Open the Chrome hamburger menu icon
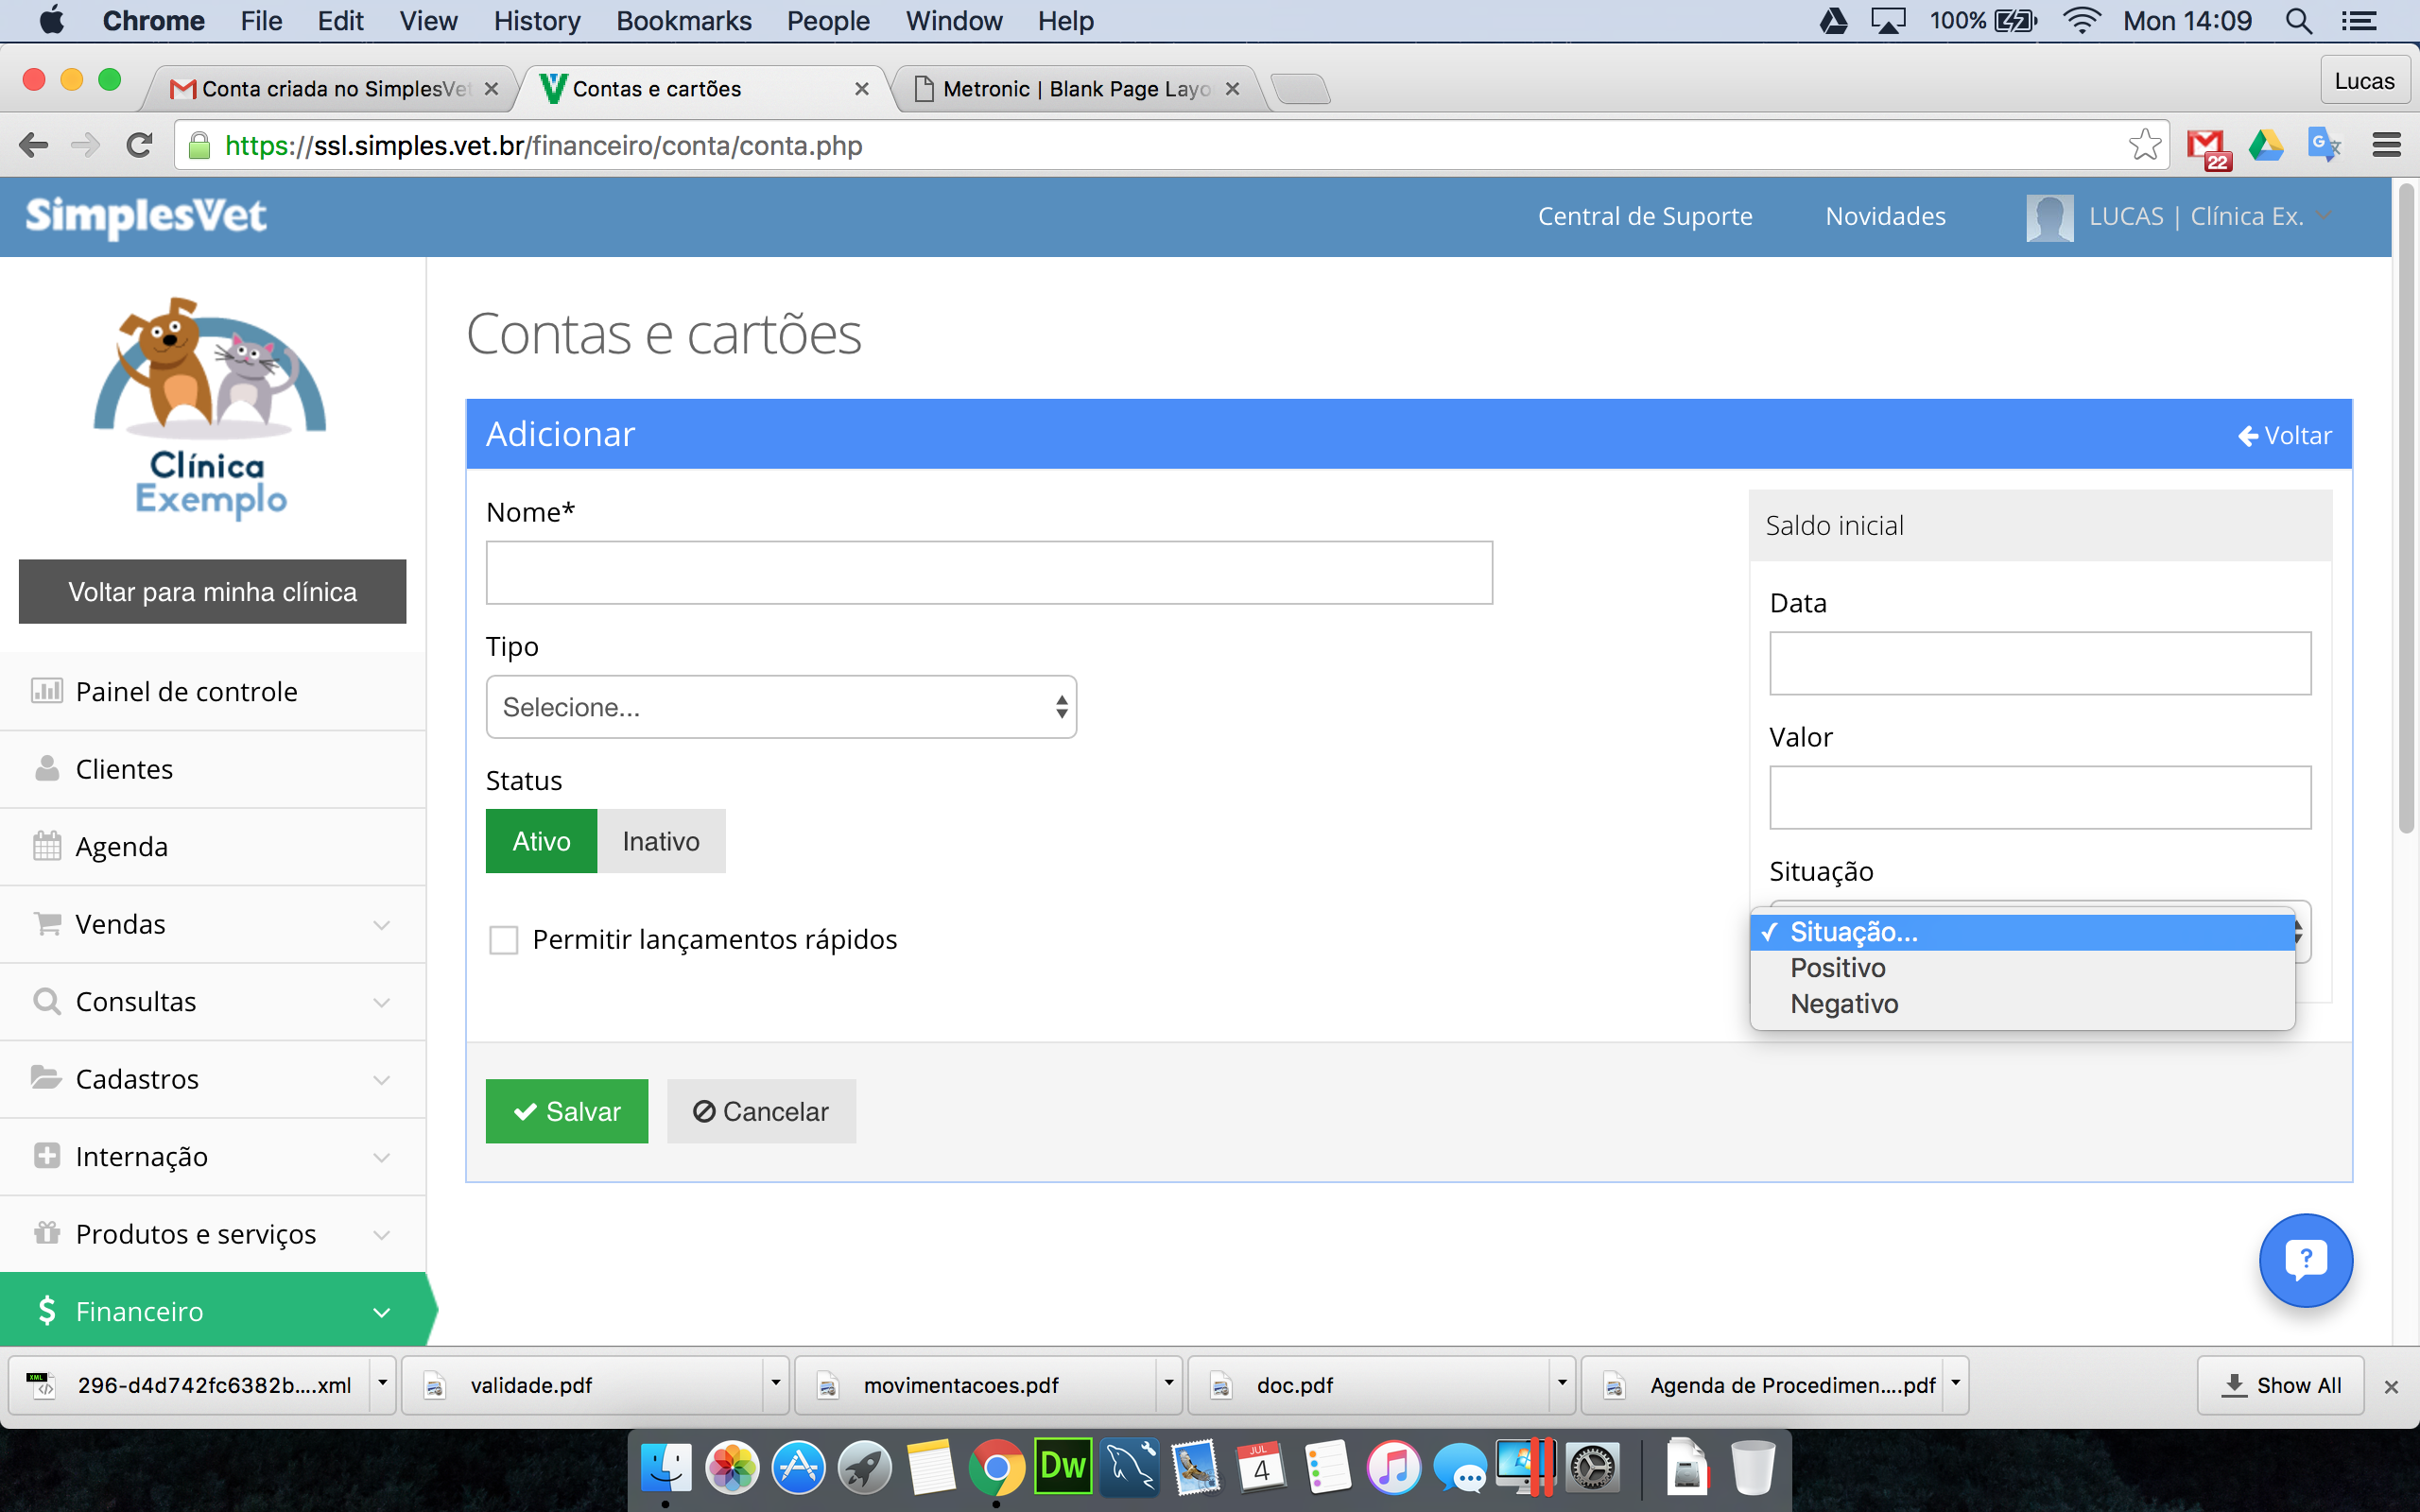The width and height of the screenshot is (2420, 1512). [x=2386, y=146]
